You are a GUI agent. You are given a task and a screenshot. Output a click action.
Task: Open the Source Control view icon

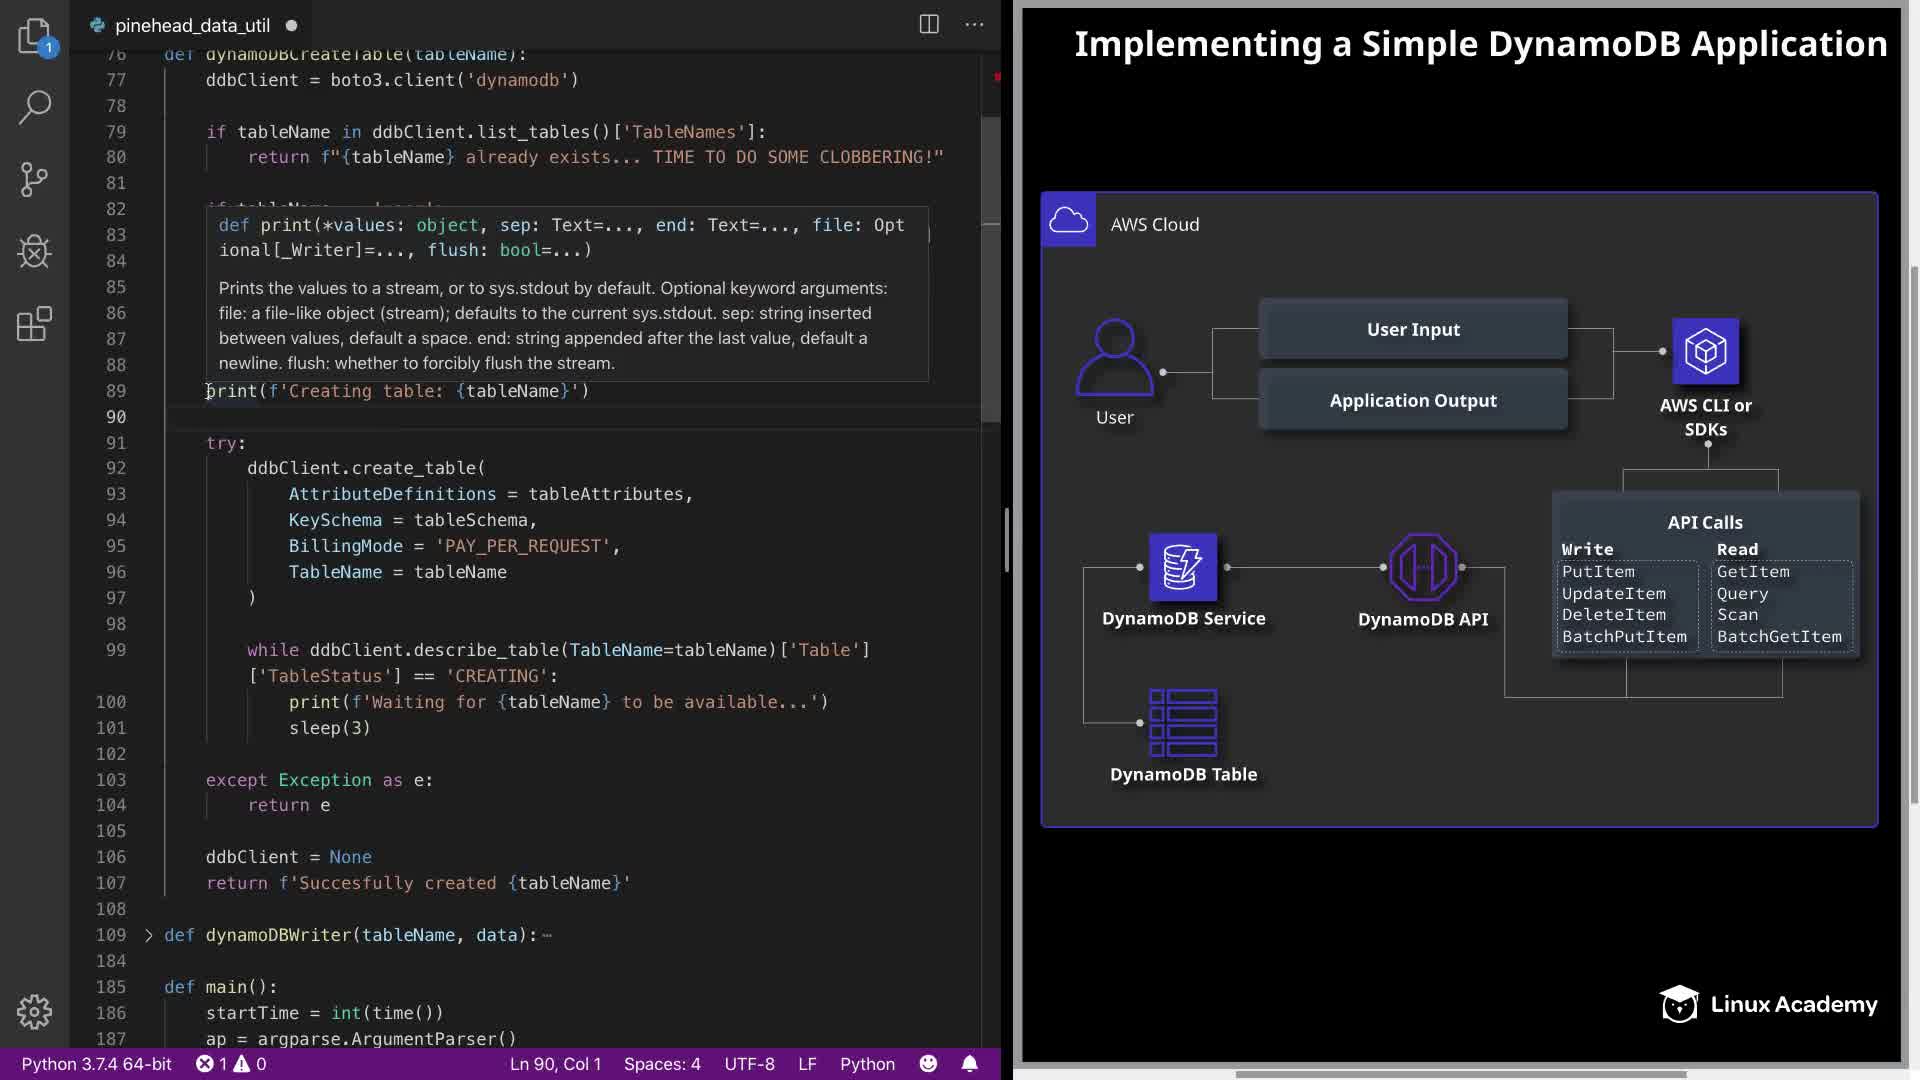[x=34, y=180]
